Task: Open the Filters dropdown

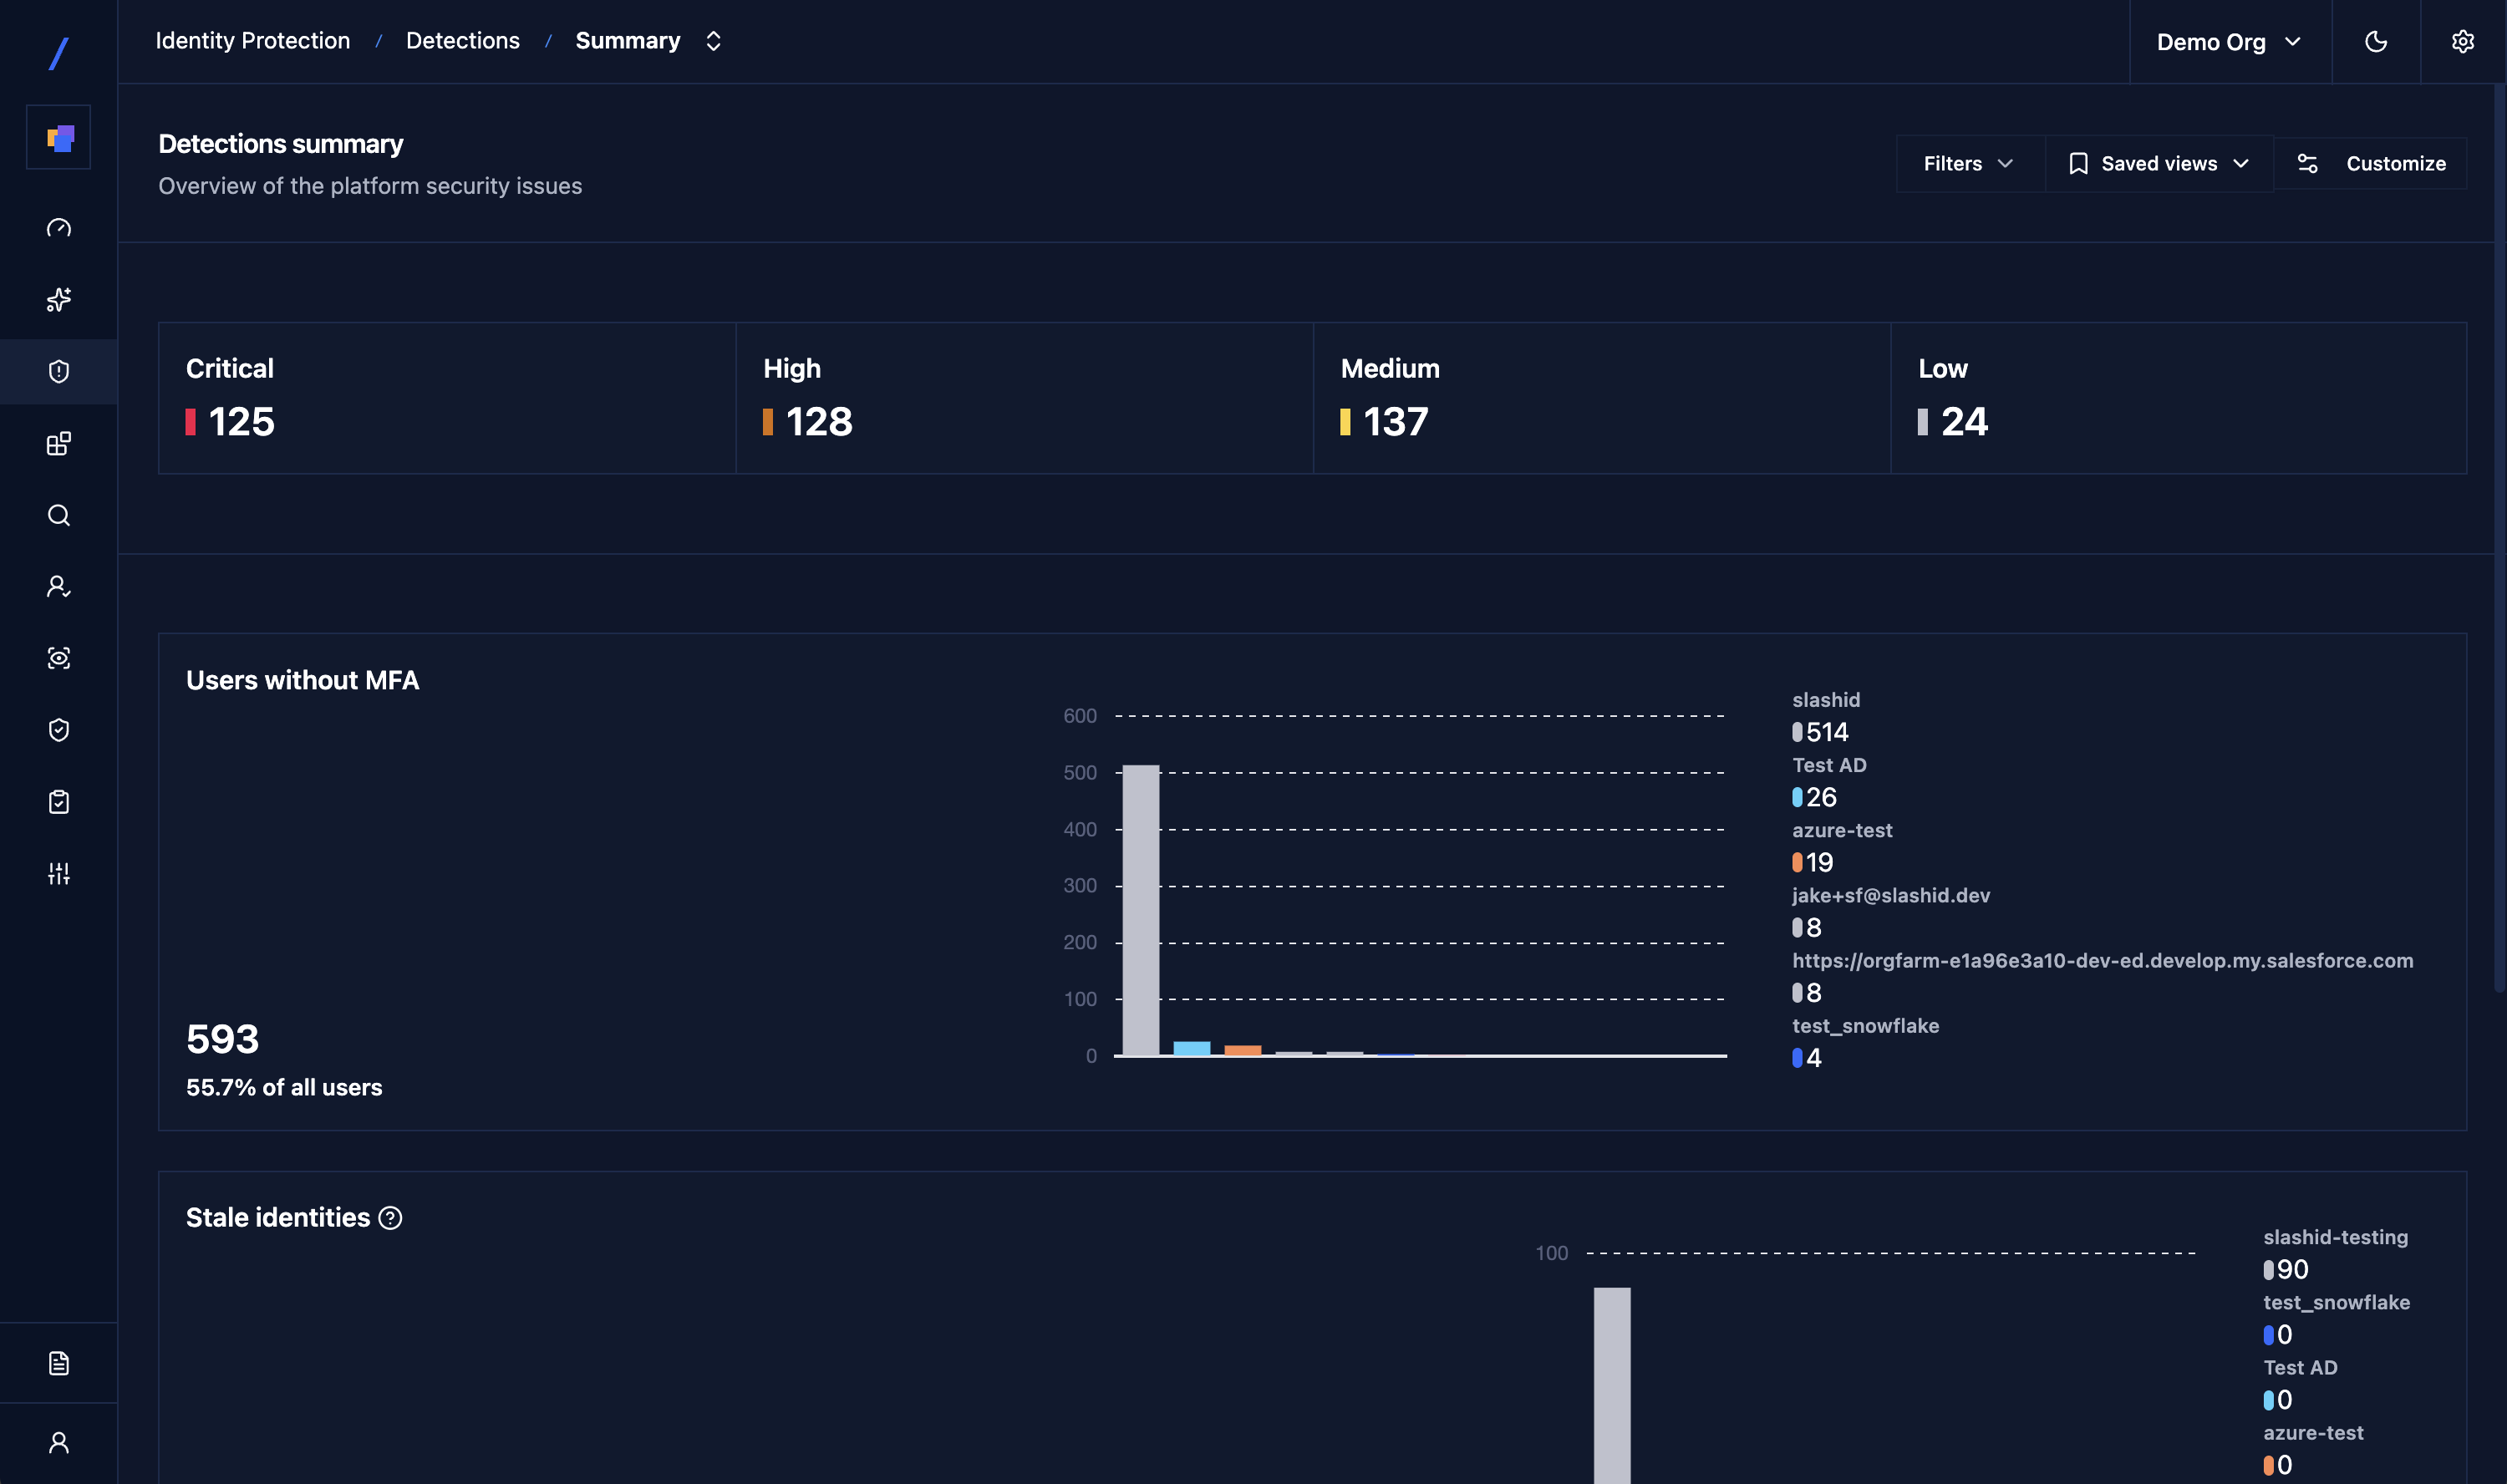Action: 1966,163
